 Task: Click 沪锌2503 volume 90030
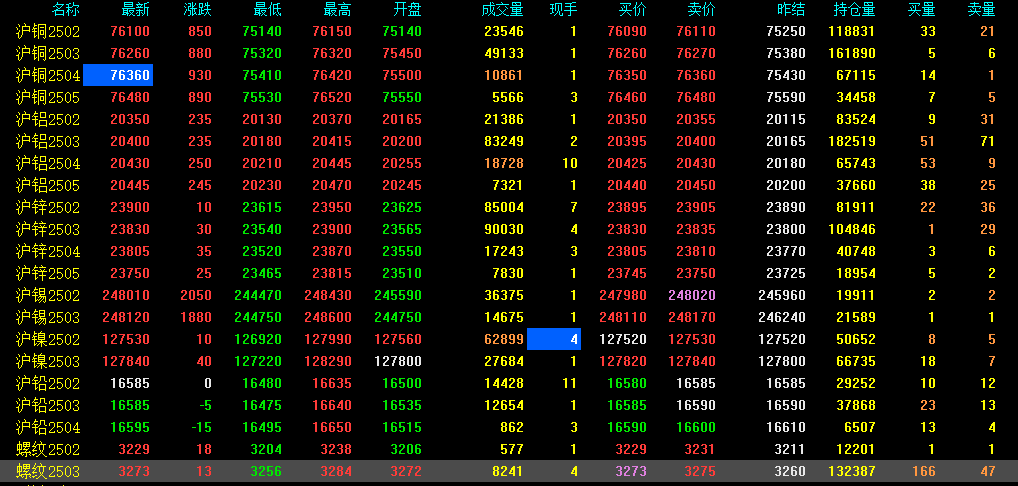(x=504, y=230)
